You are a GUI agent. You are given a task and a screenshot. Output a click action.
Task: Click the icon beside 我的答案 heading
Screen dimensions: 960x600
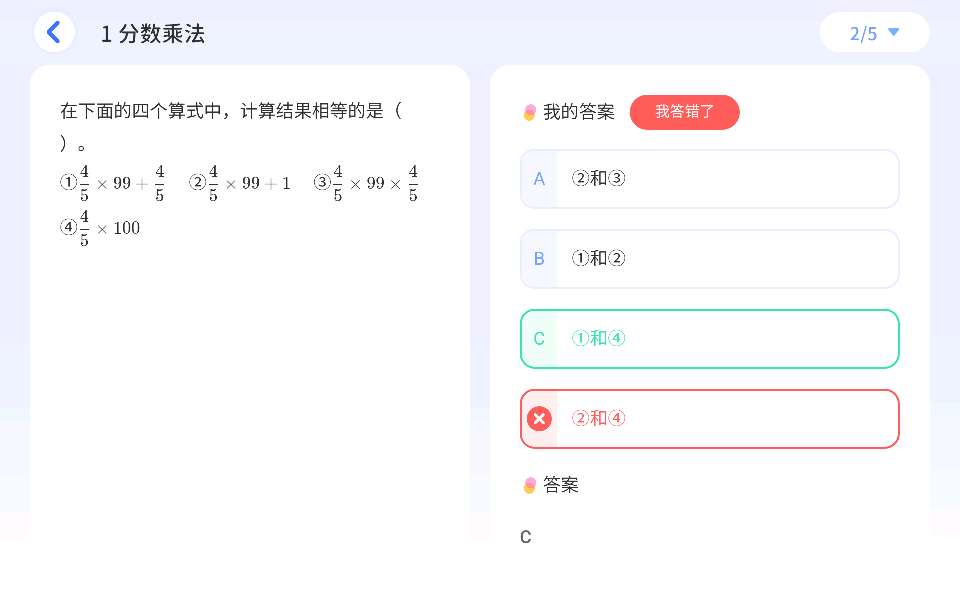pos(530,113)
